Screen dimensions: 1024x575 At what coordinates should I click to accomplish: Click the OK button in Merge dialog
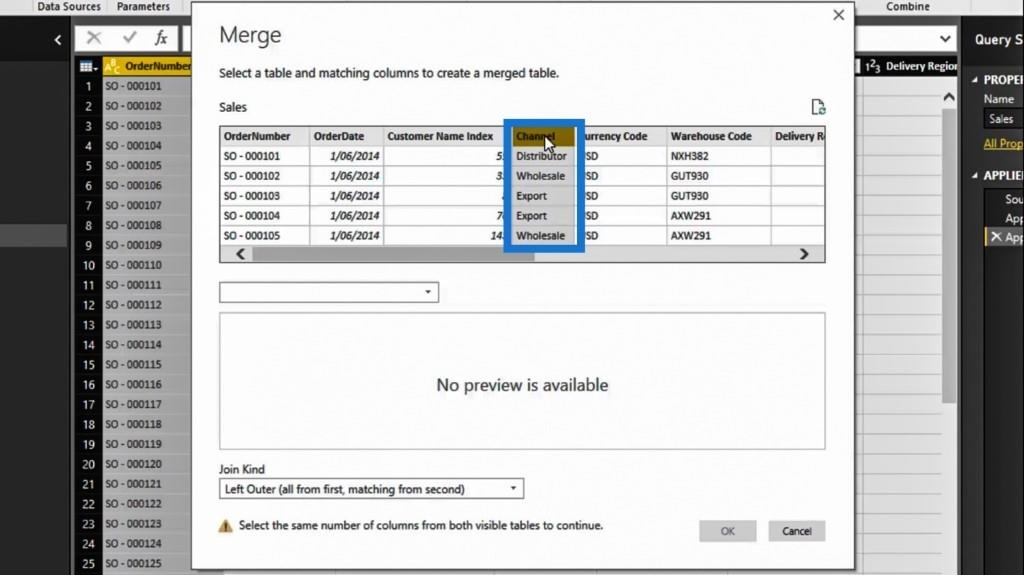point(728,531)
